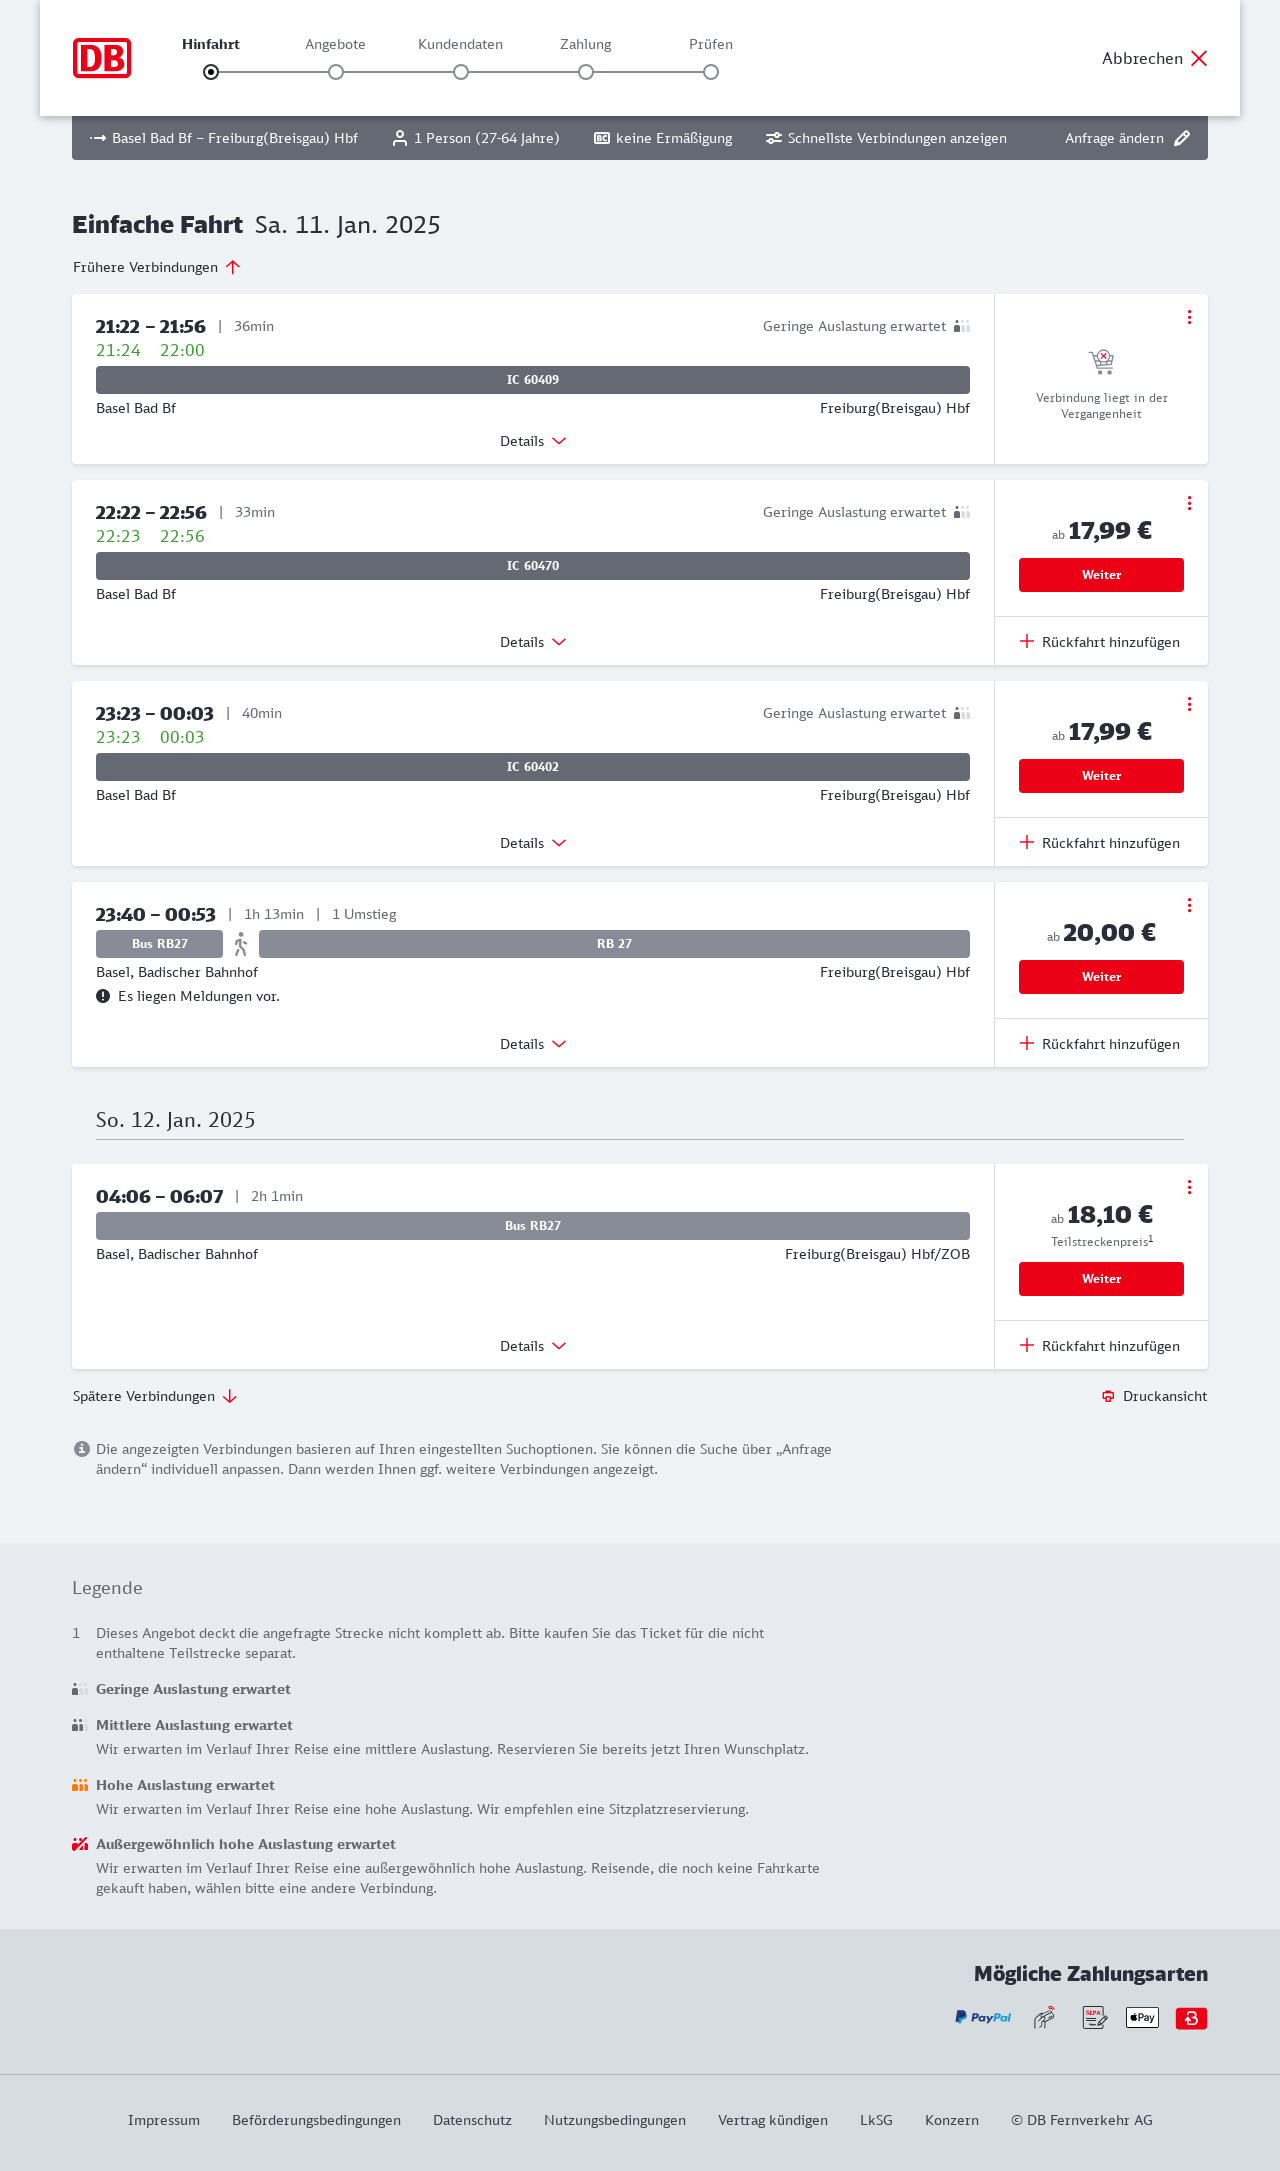Show Schnellste Verbindungen anzeigen filter options
1280x2171 pixels.
click(x=886, y=138)
